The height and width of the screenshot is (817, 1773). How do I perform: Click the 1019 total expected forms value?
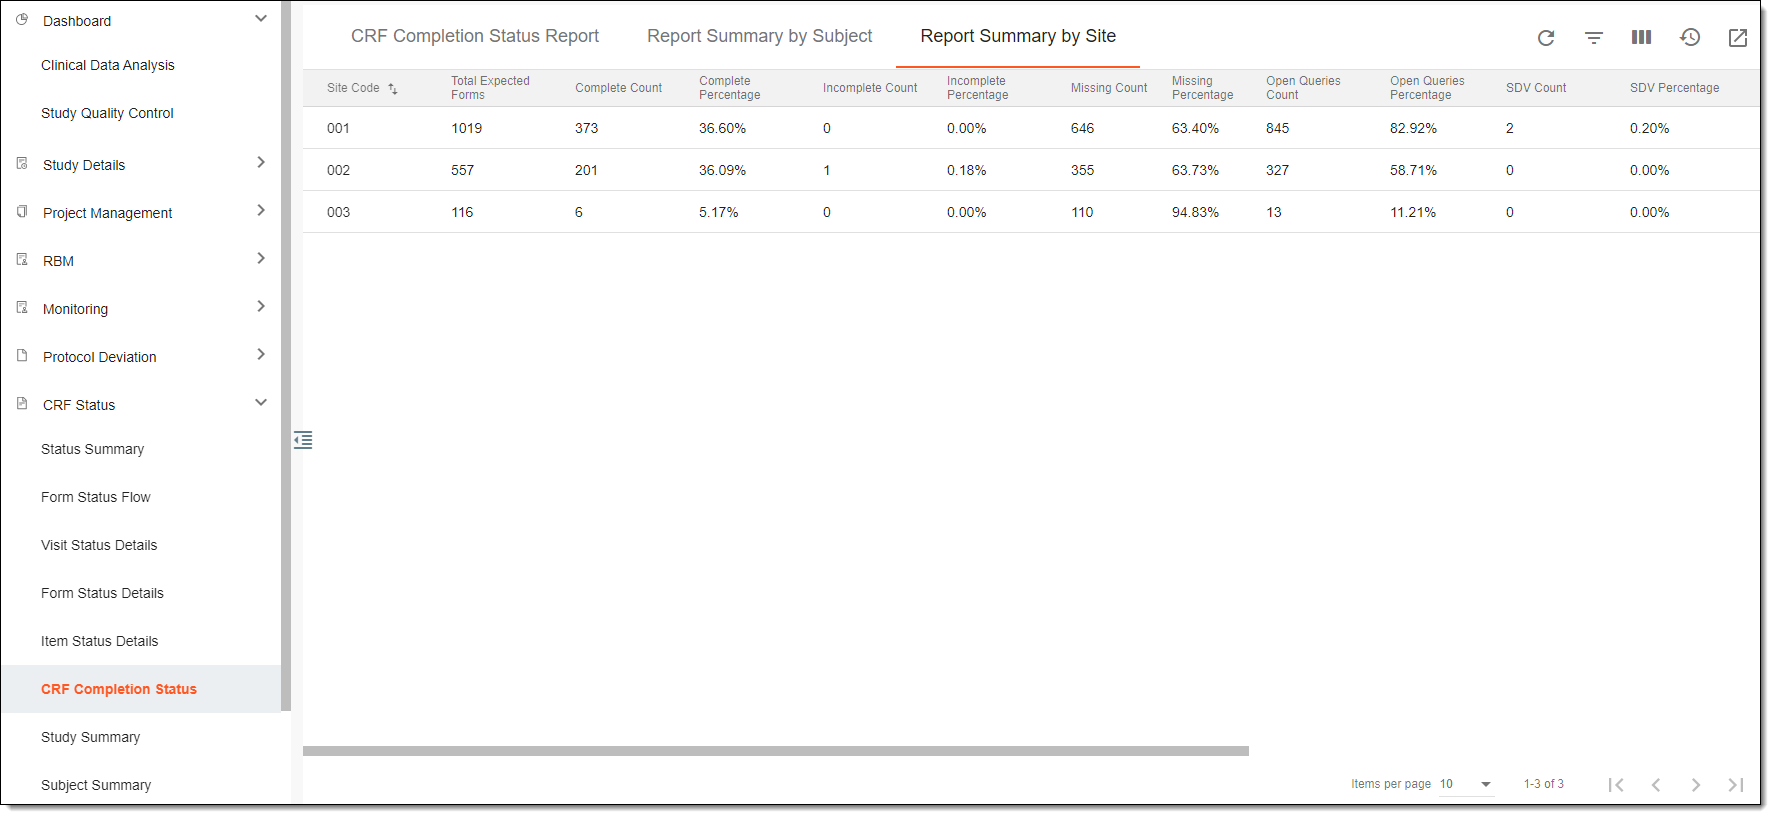[x=466, y=128]
